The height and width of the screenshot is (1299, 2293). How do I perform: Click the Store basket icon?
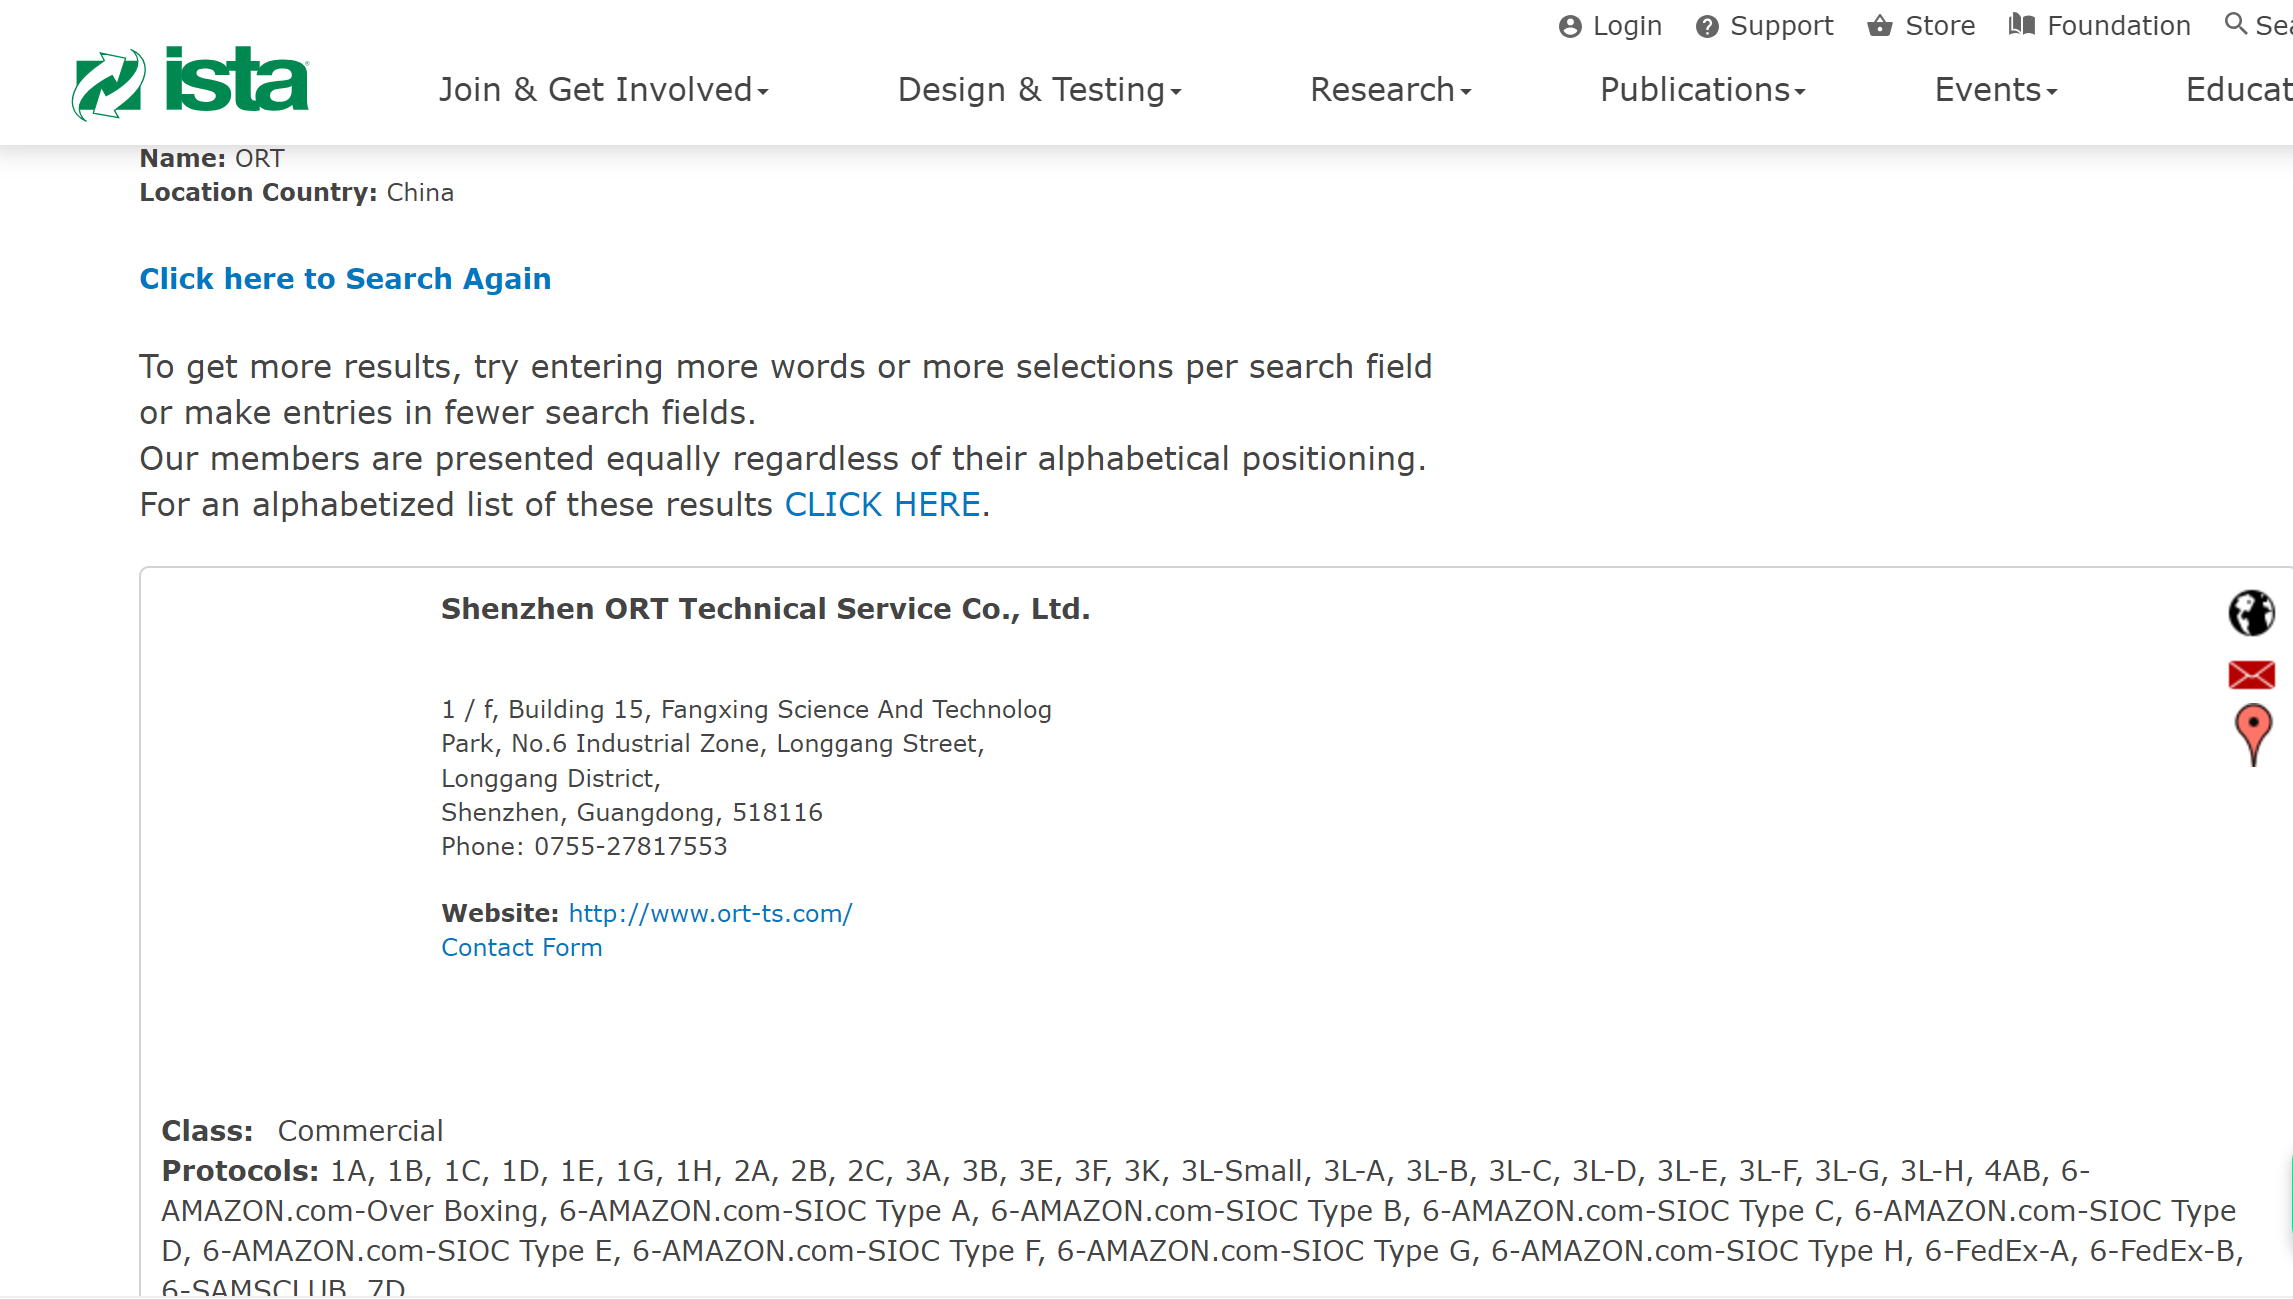pyautogui.click(x=1880, y=26)
